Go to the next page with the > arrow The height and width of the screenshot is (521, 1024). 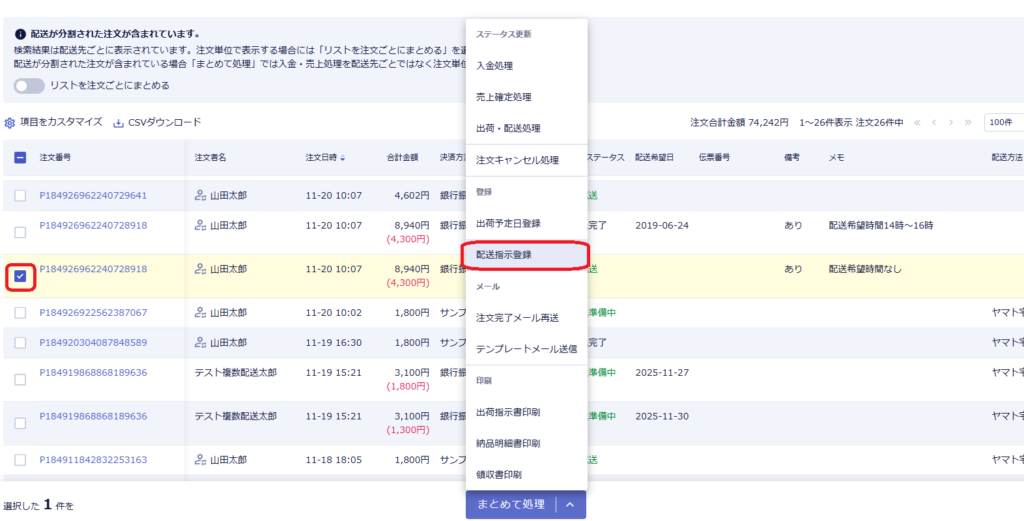[x=951, y=122]
